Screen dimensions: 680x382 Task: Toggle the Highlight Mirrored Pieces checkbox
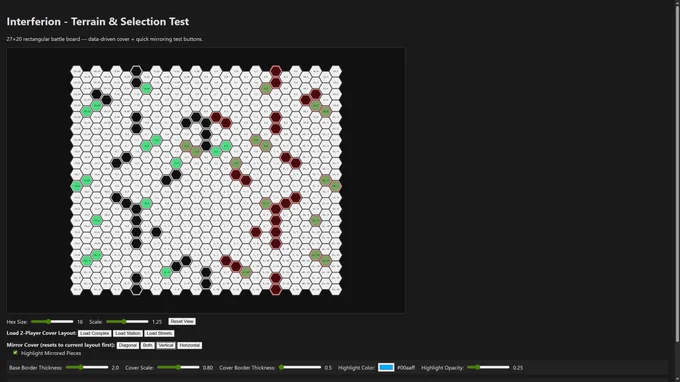[15, 353]
